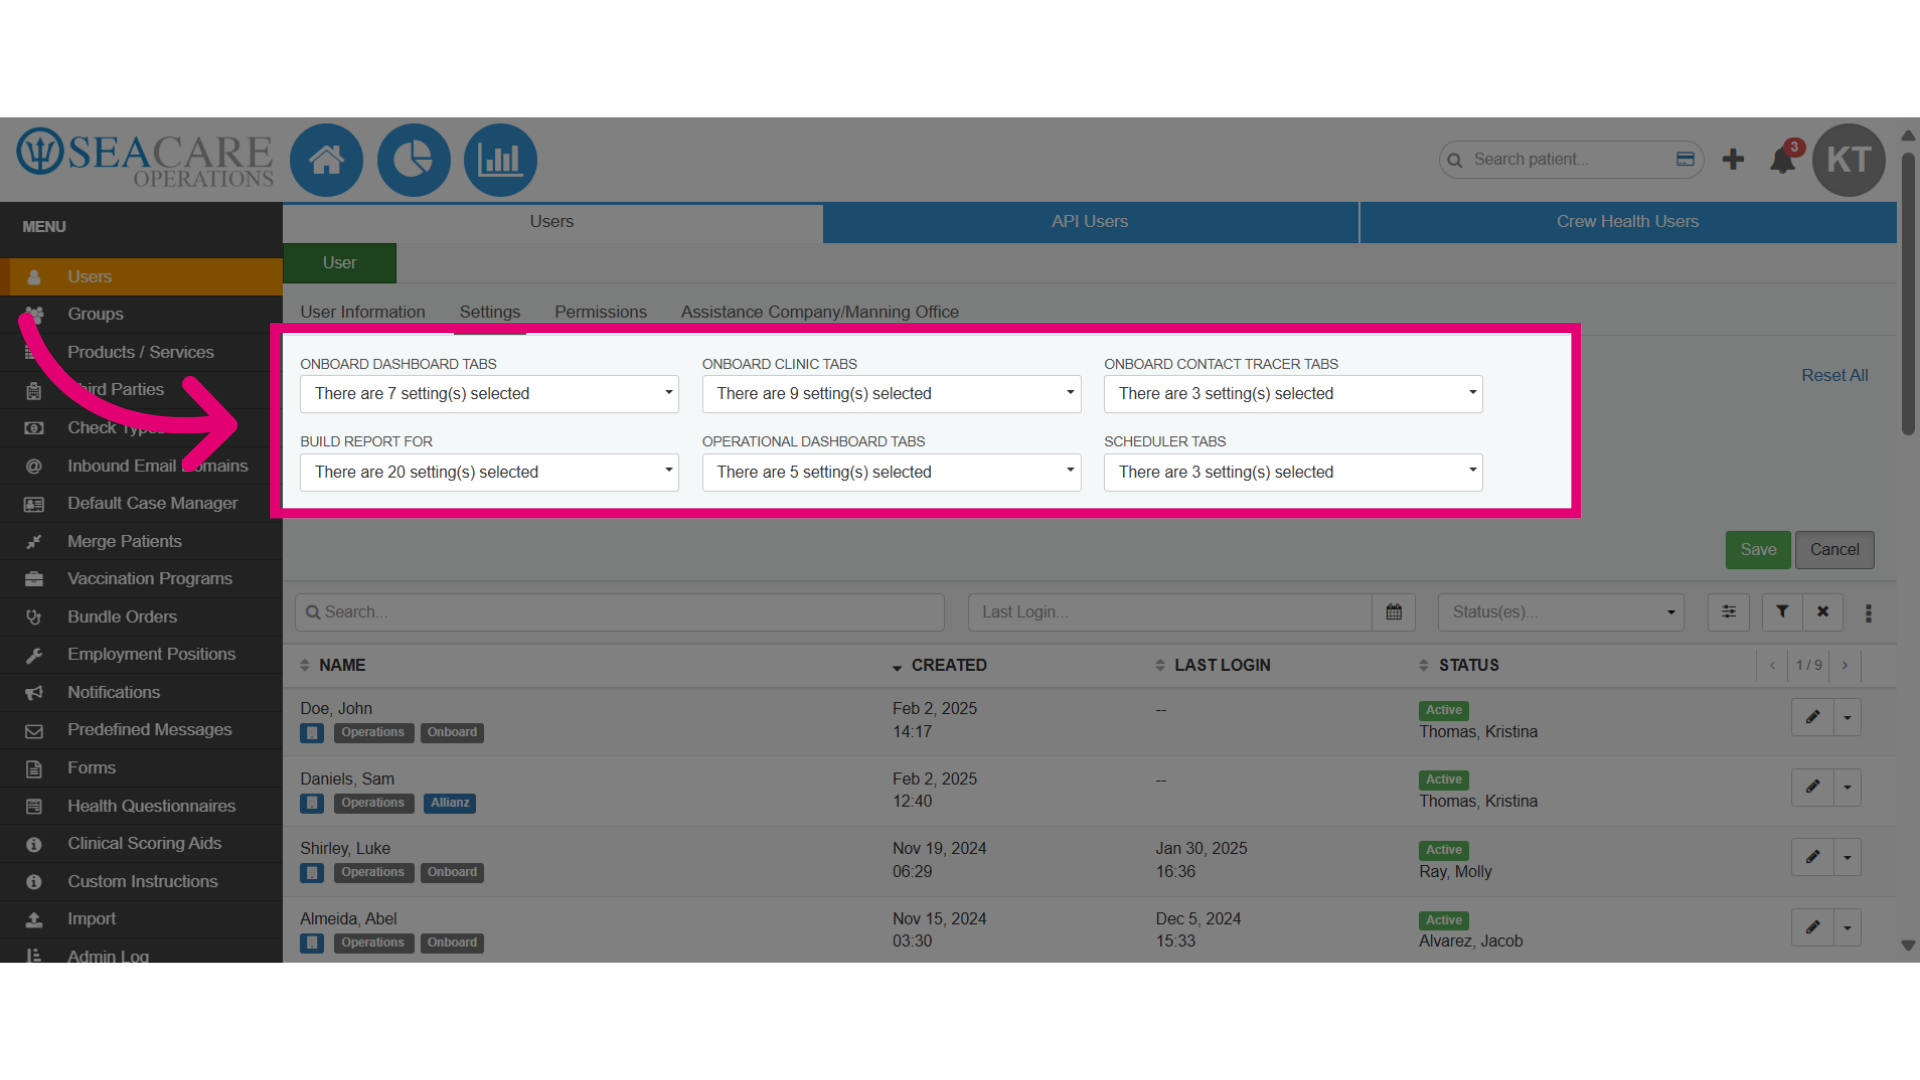Open Groups in sidebar menu
1920x1080 pixels.
141,314
